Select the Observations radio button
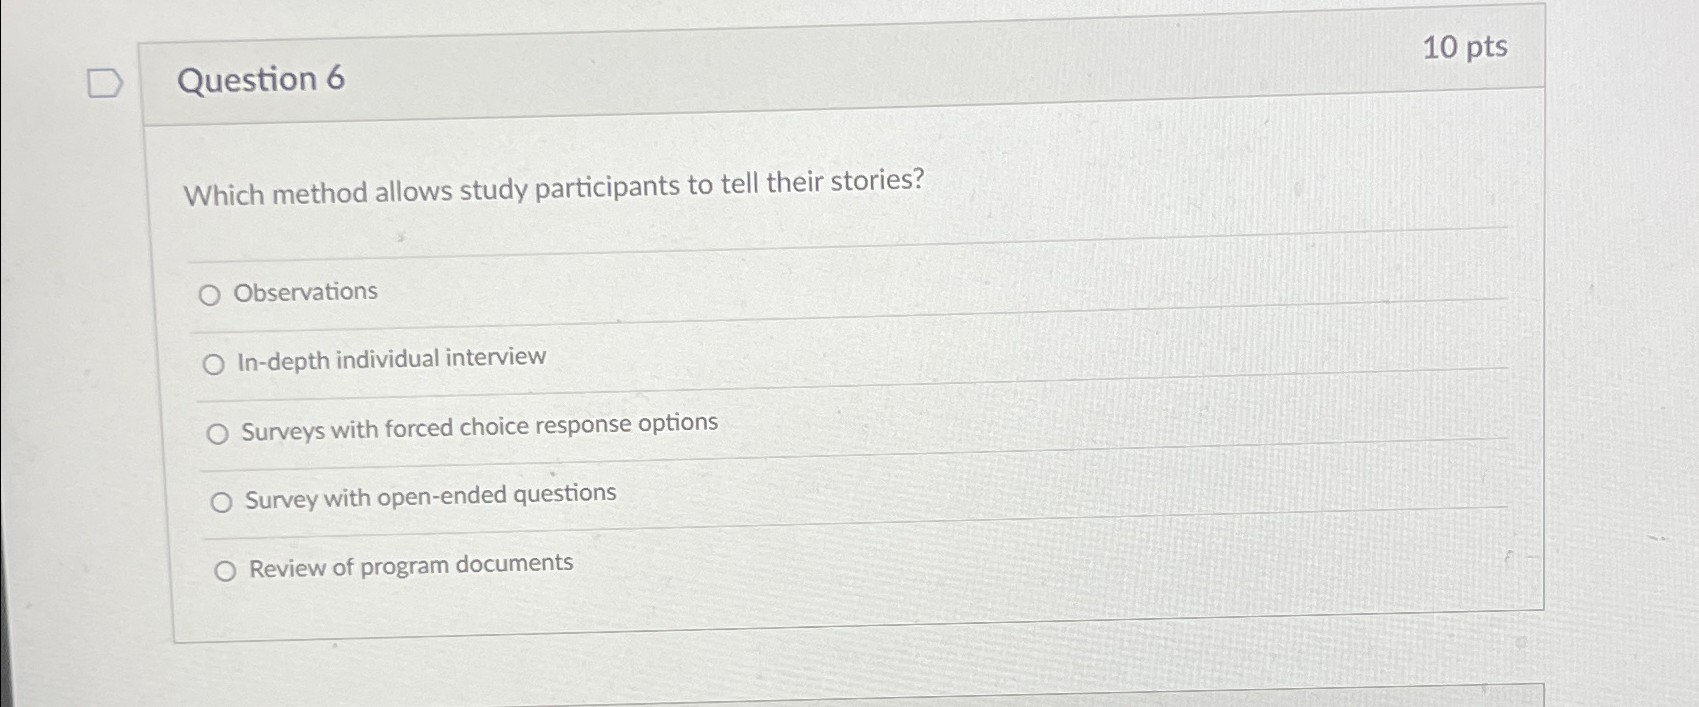Viewport: 1699px width, 707px height. pos(209,294)
